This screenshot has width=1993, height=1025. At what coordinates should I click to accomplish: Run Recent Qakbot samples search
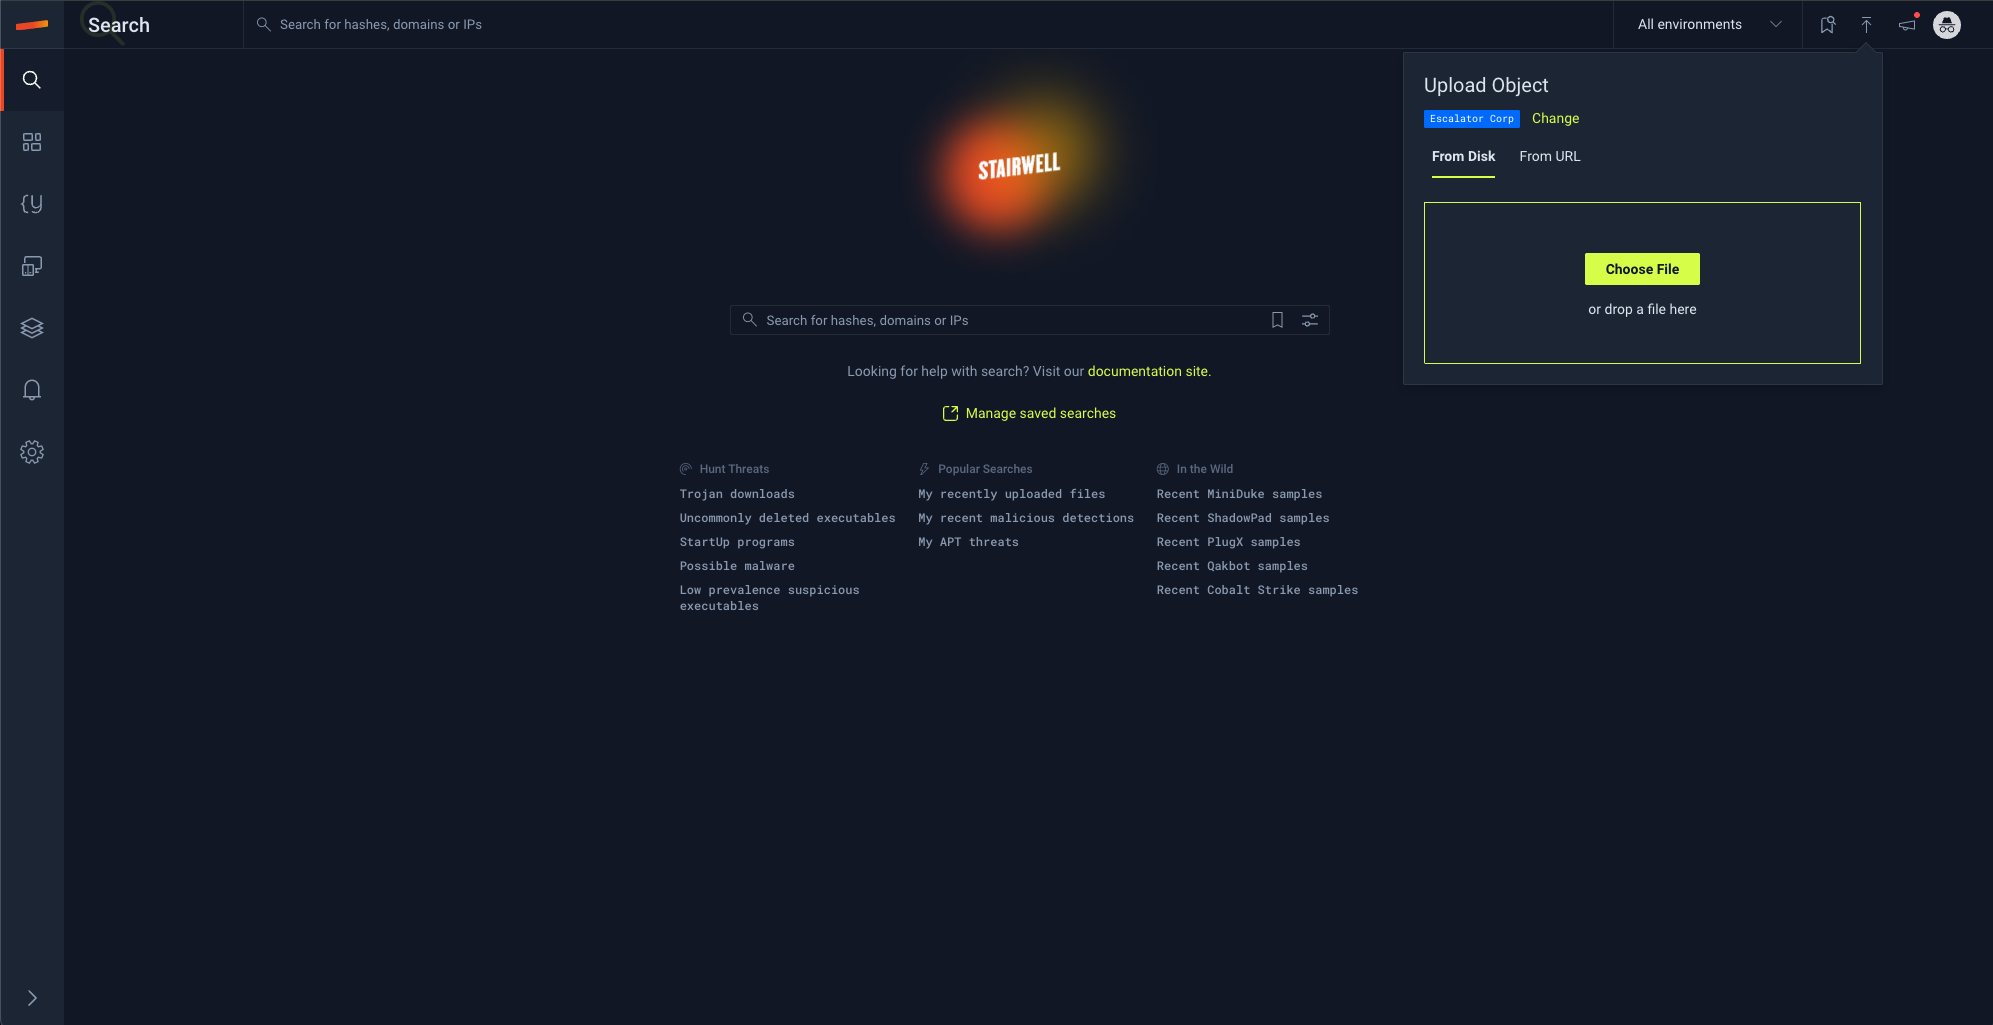tap(1232, 566)
